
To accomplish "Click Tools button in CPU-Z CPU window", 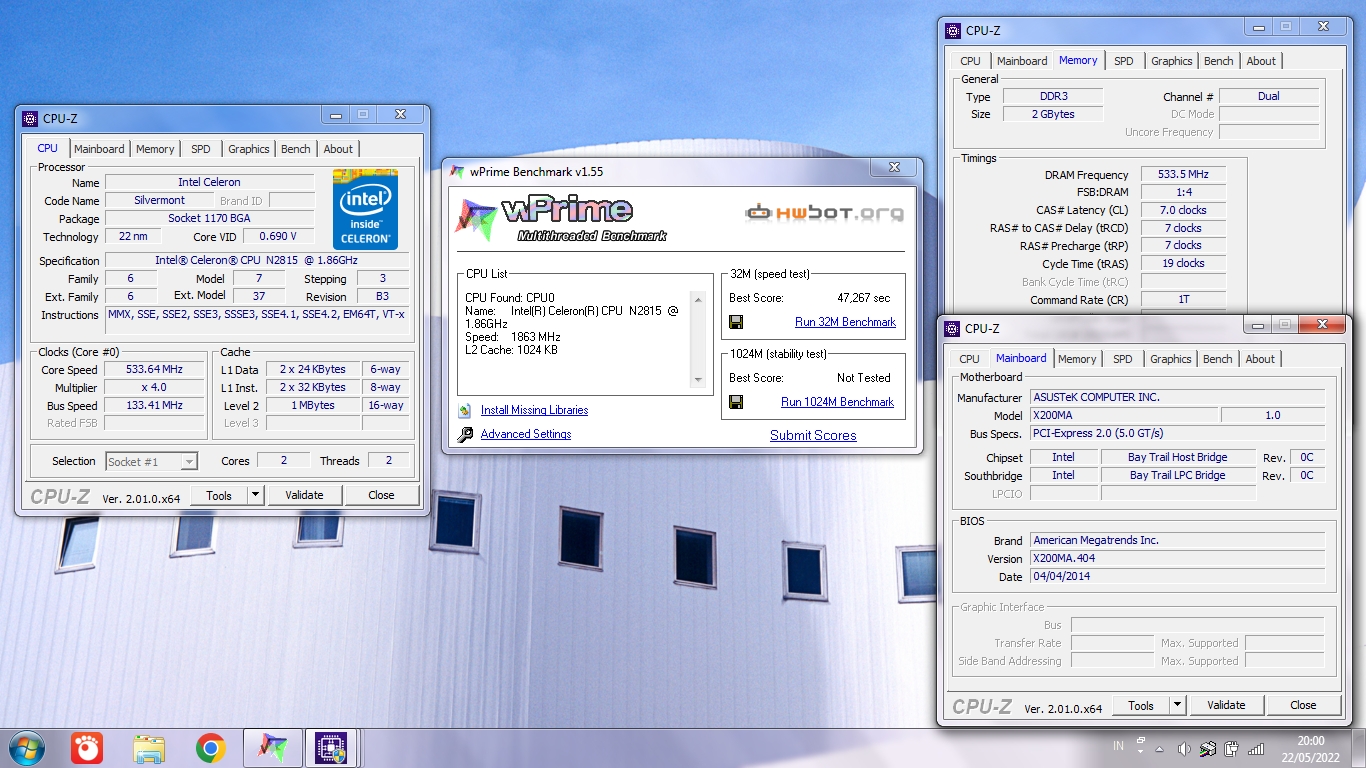I will [219, 495].
